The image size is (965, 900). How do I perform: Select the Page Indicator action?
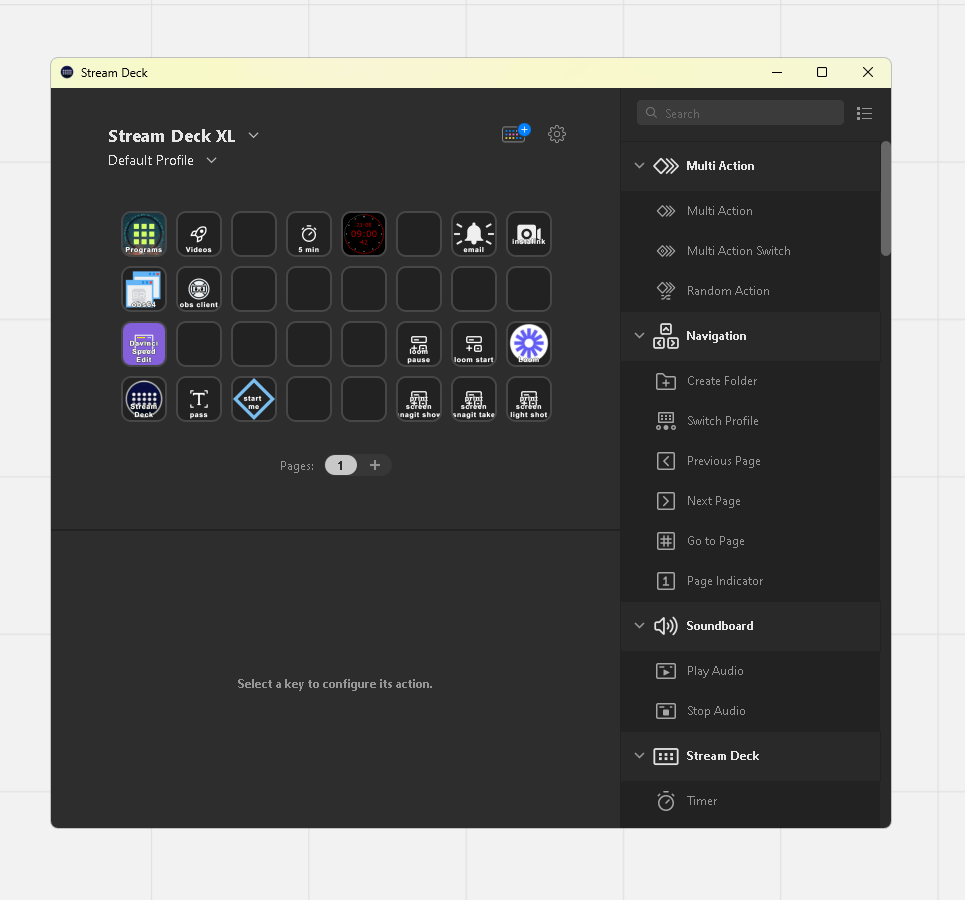[x=750, y=581]
